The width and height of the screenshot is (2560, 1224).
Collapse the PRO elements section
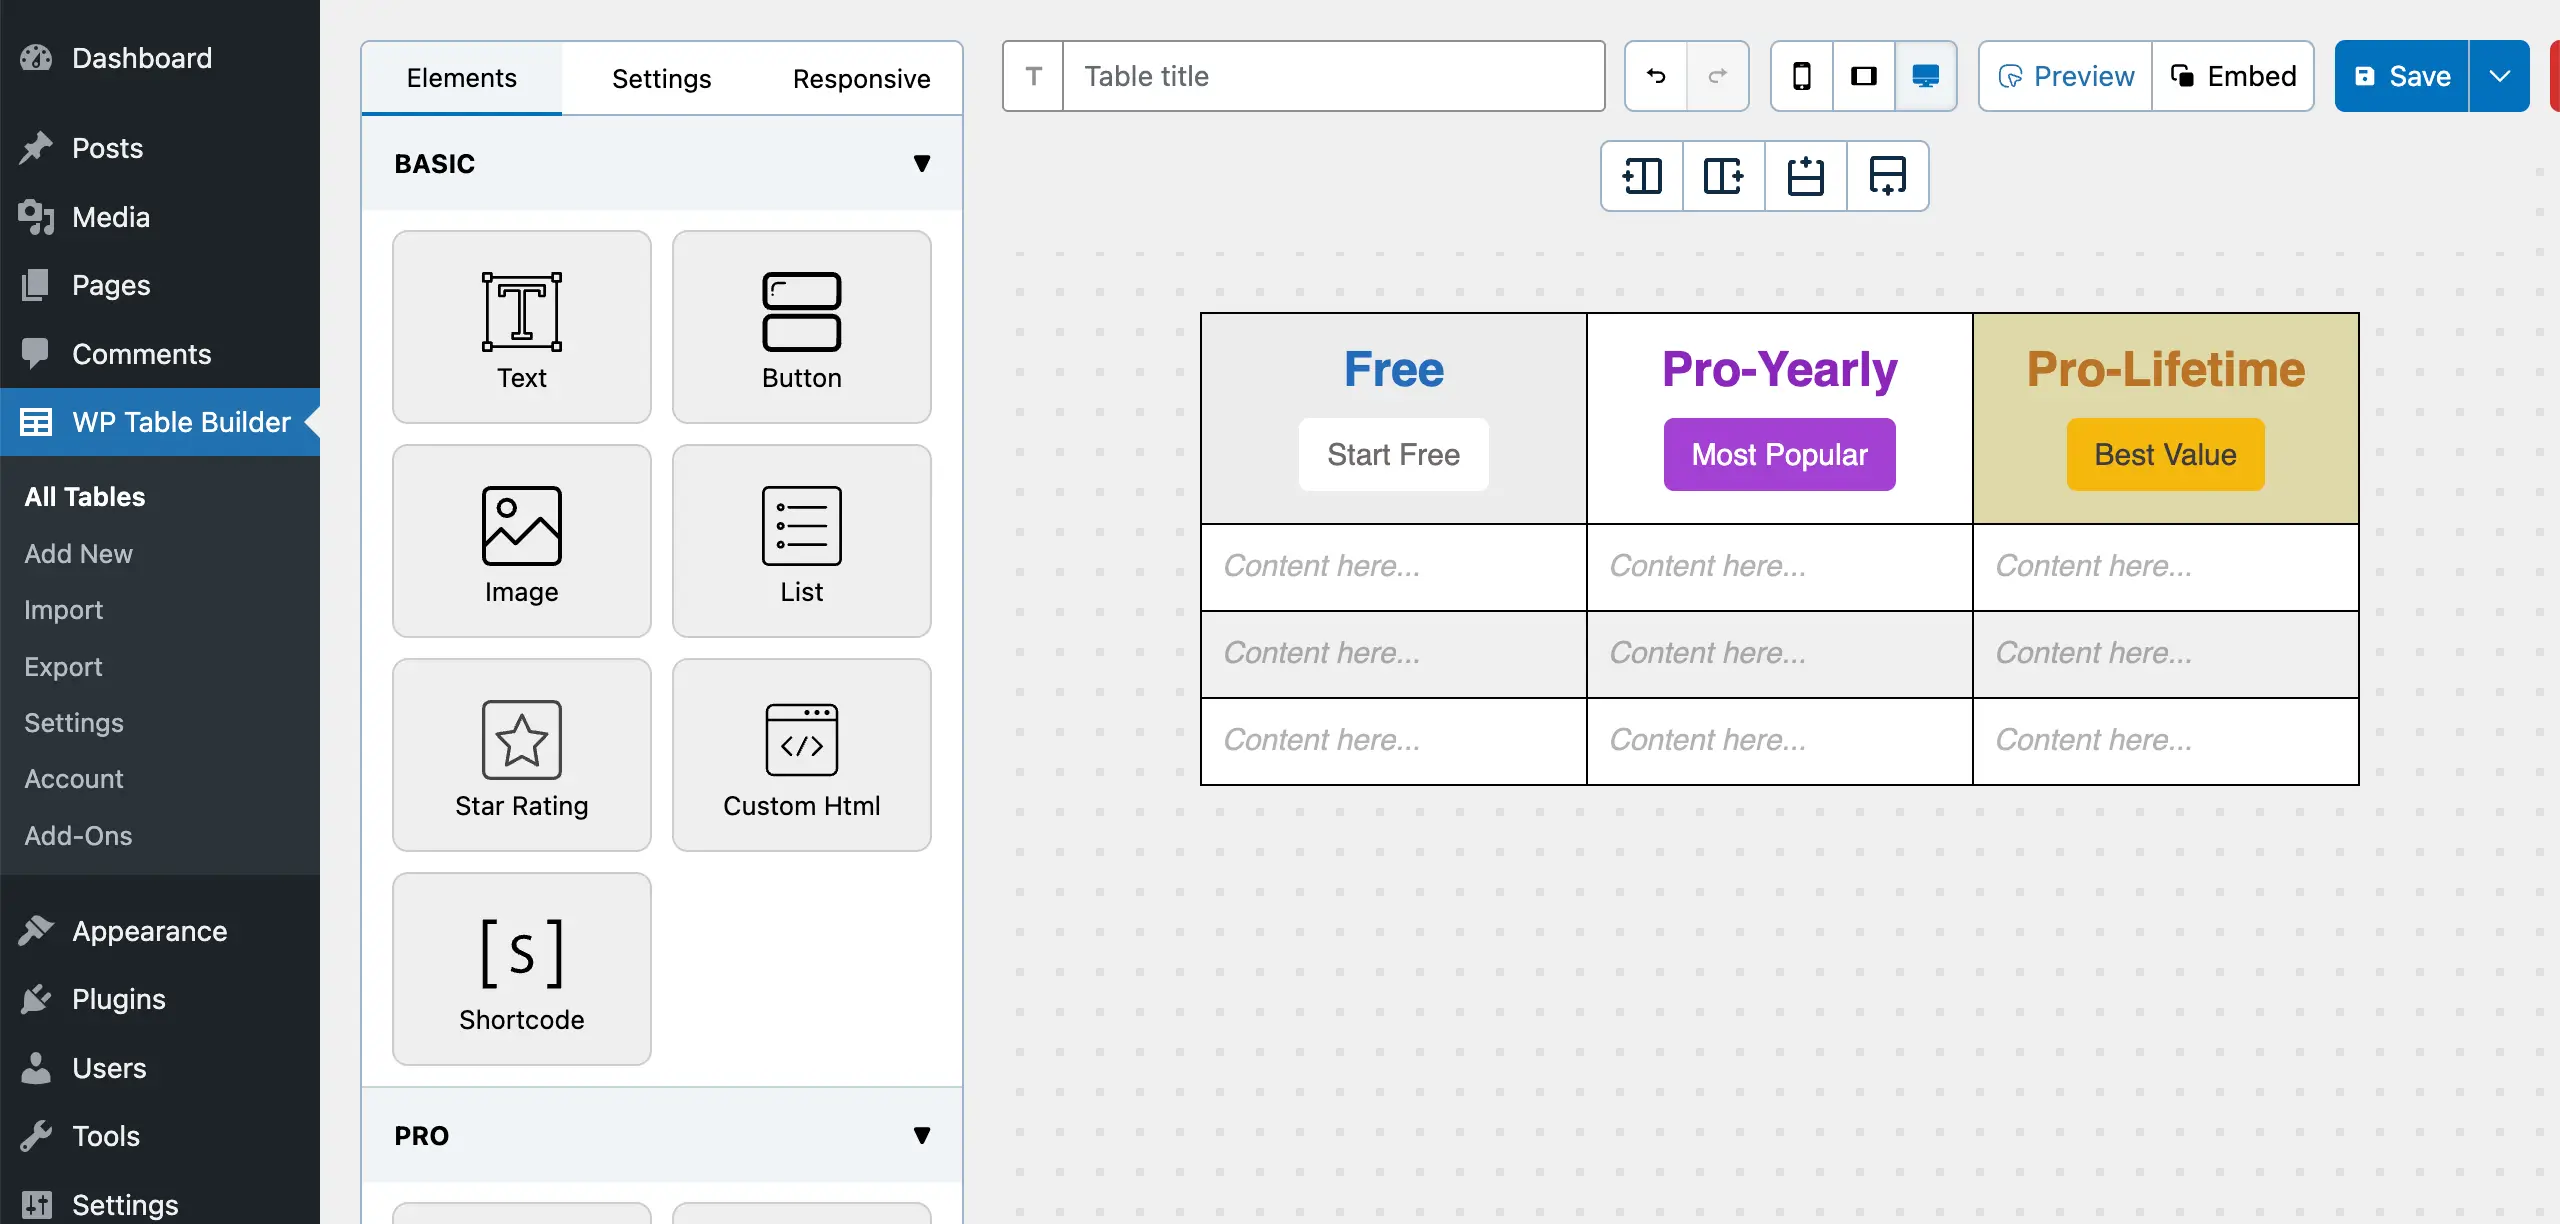921,1135
